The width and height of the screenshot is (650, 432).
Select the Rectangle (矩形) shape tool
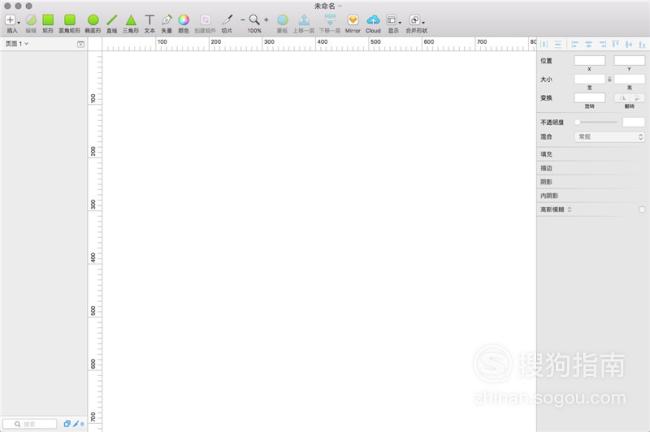pos(48,20)
